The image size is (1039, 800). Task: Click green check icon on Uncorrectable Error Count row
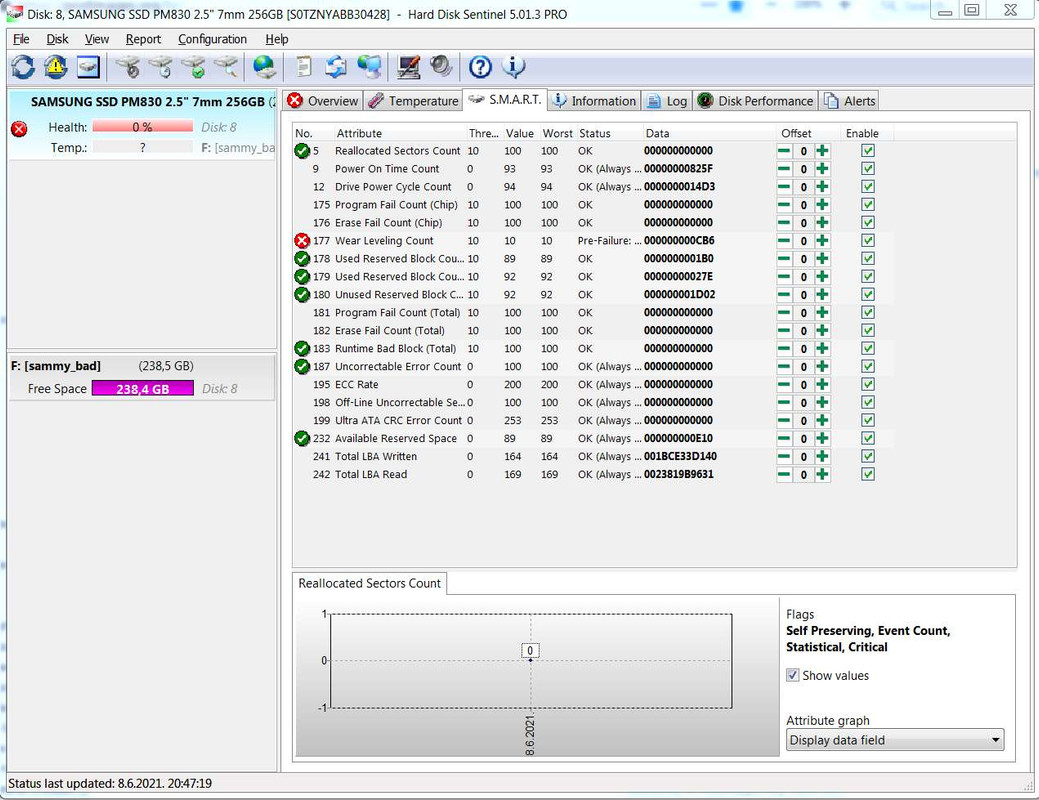(302, 366)
